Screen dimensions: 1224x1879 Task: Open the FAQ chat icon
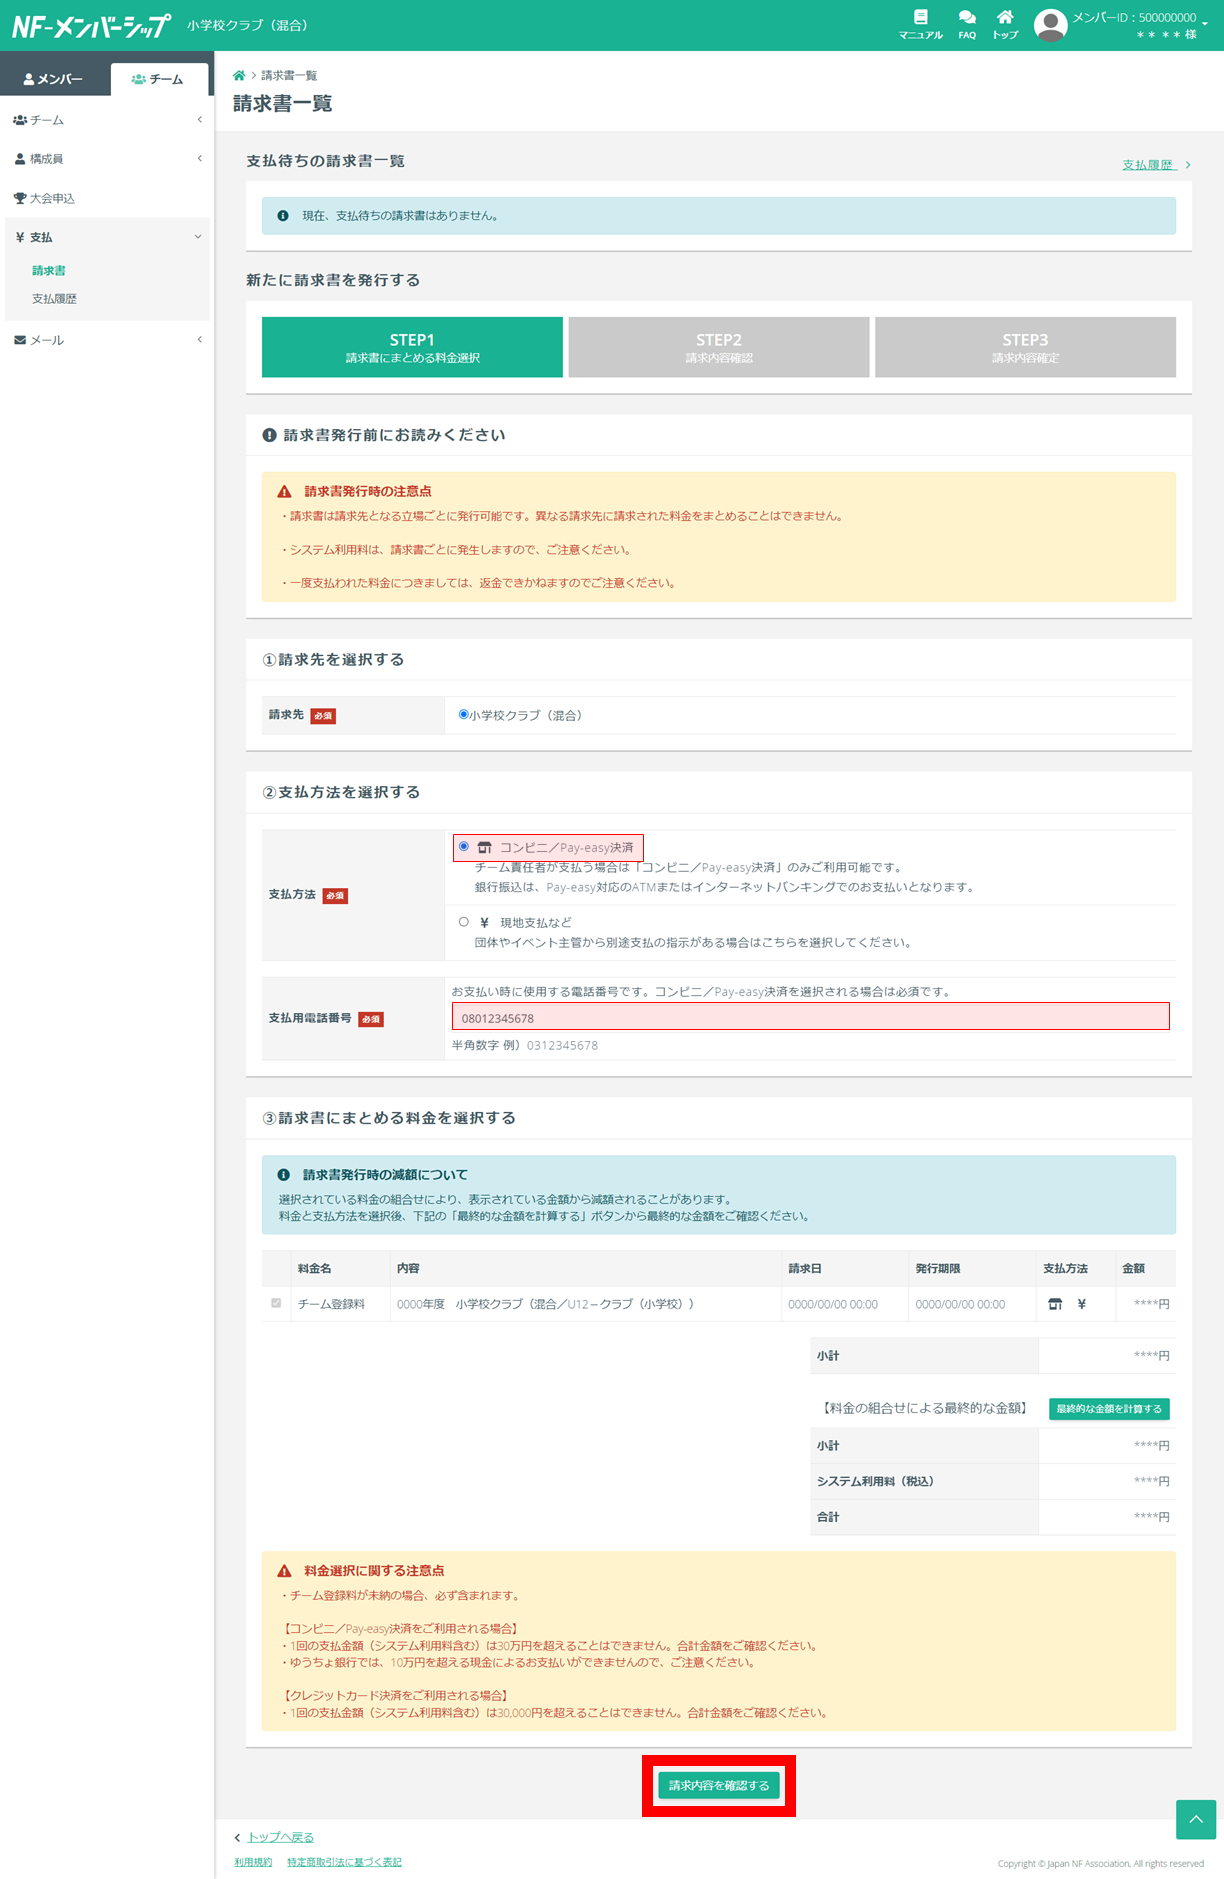click(x=967, y=24)
